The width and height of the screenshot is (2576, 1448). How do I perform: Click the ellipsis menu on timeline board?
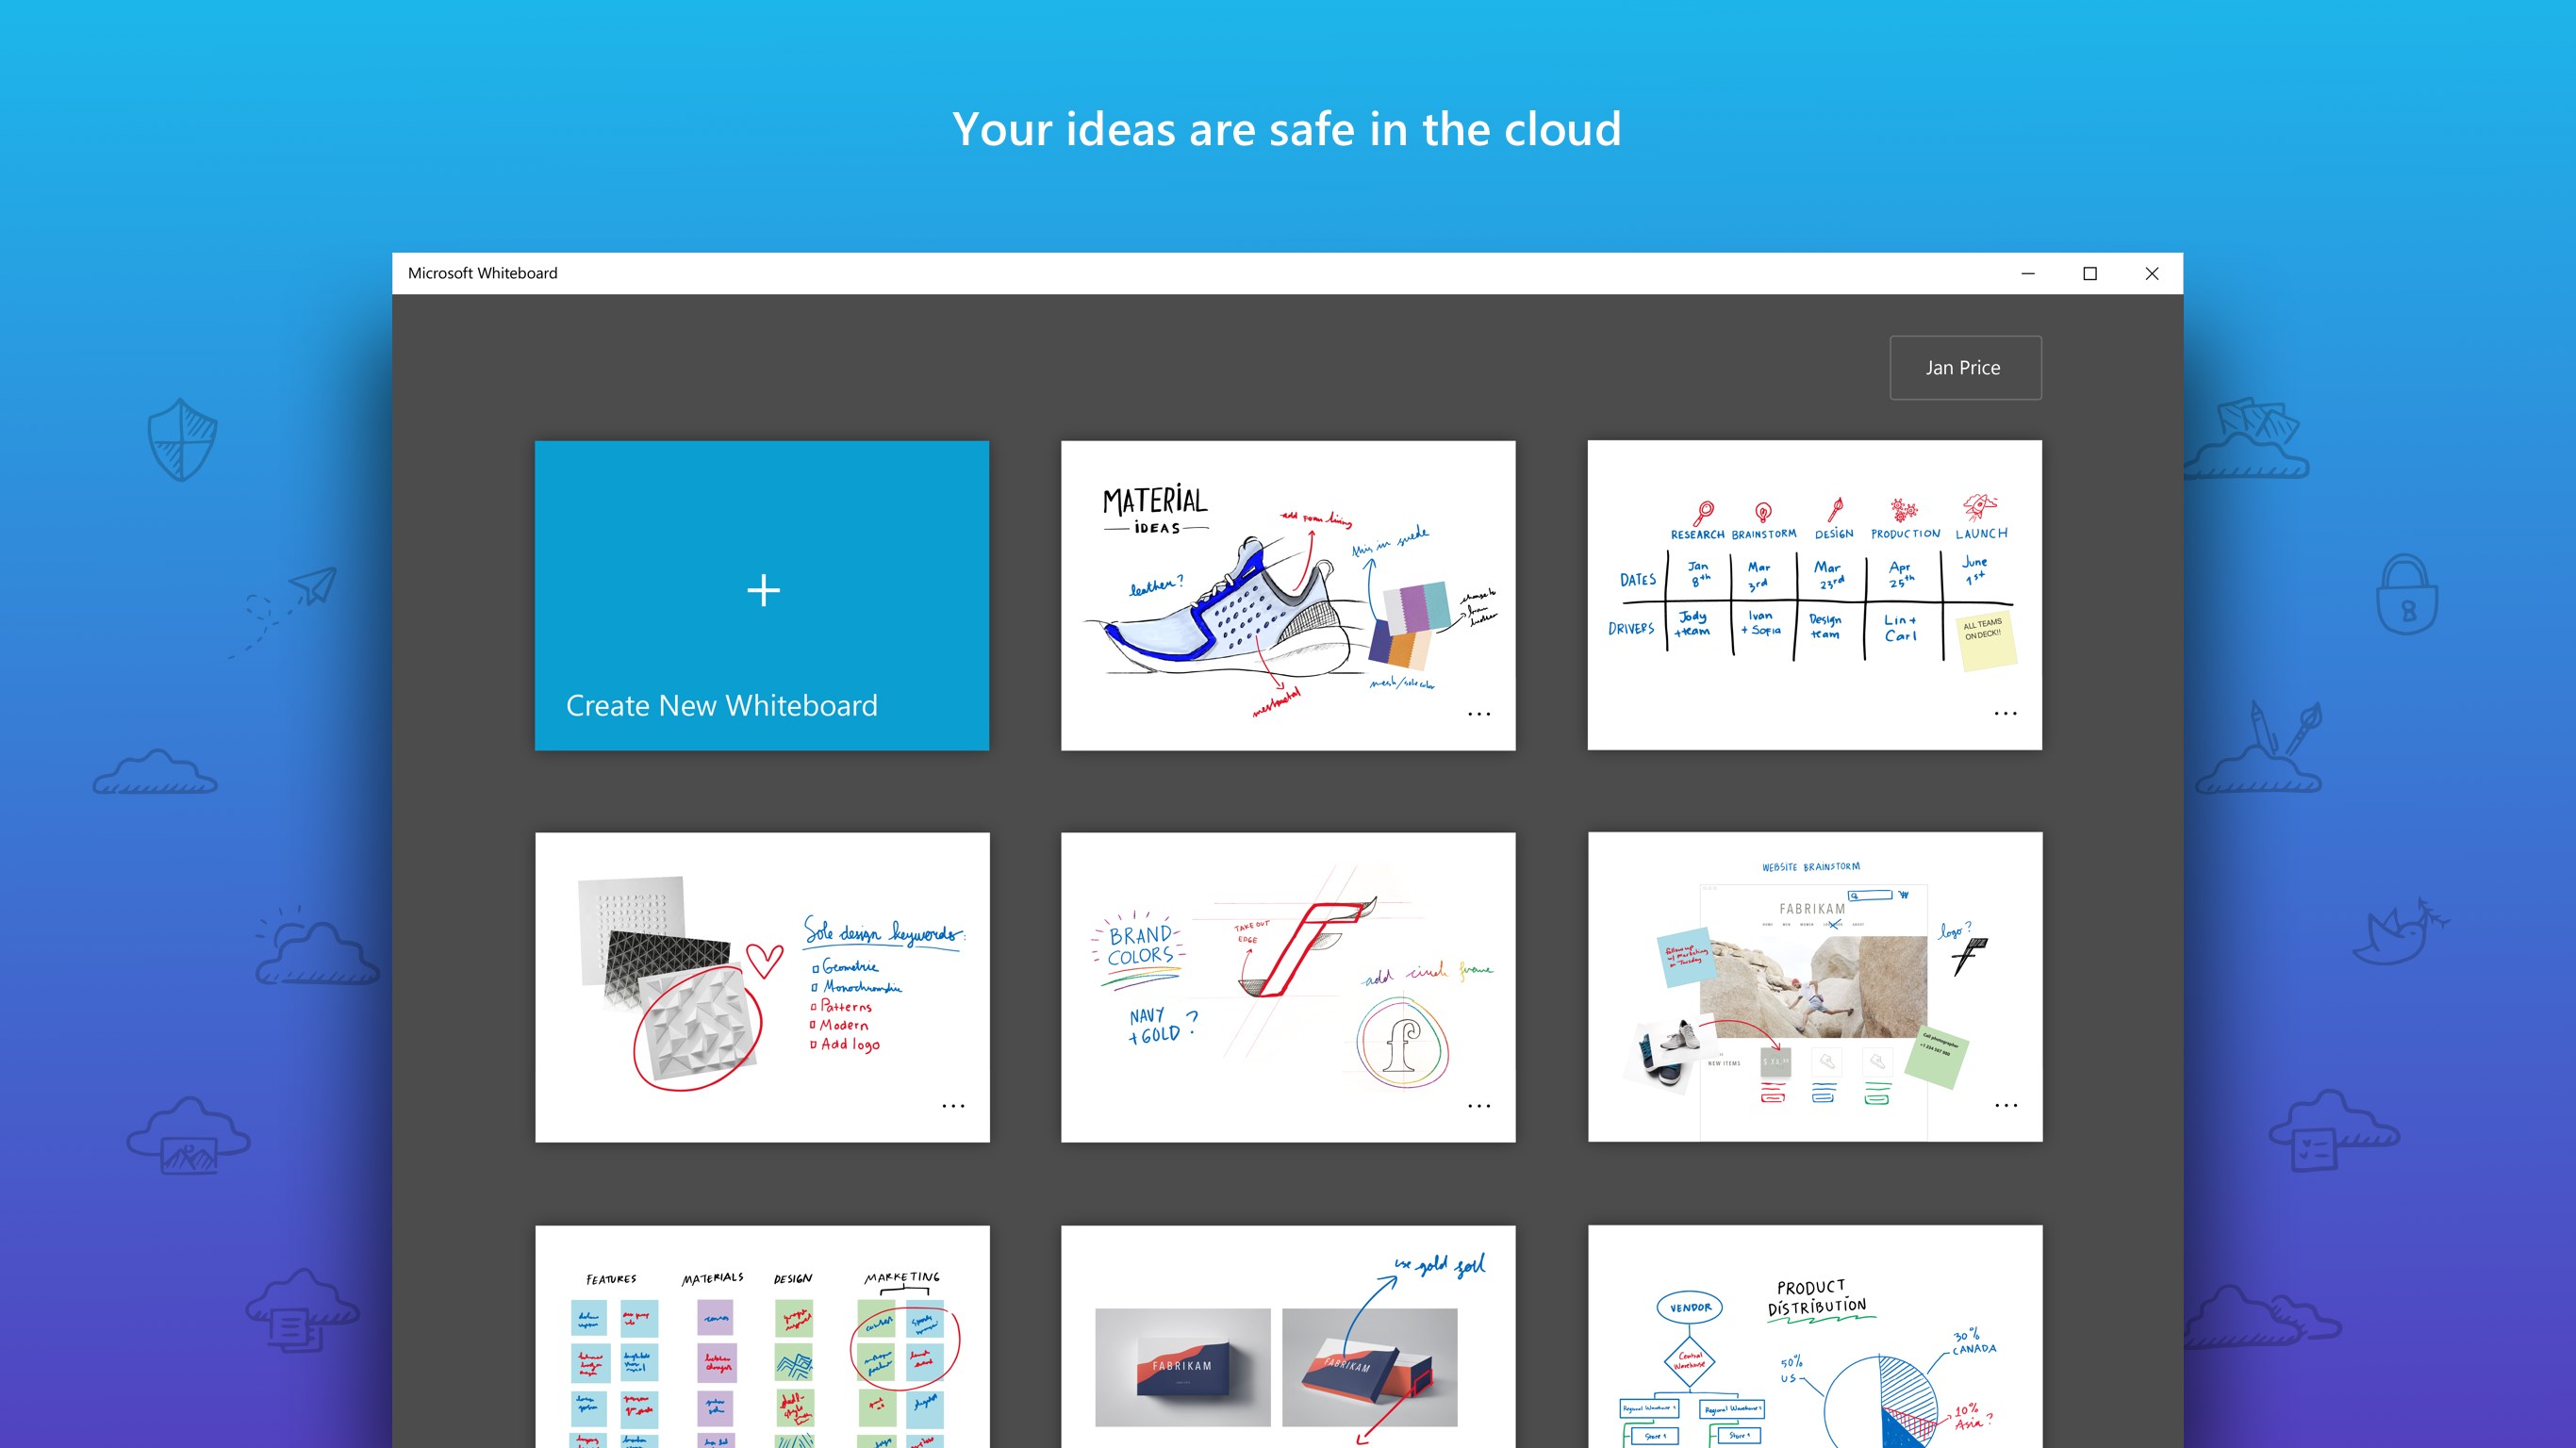point(2005,716)
